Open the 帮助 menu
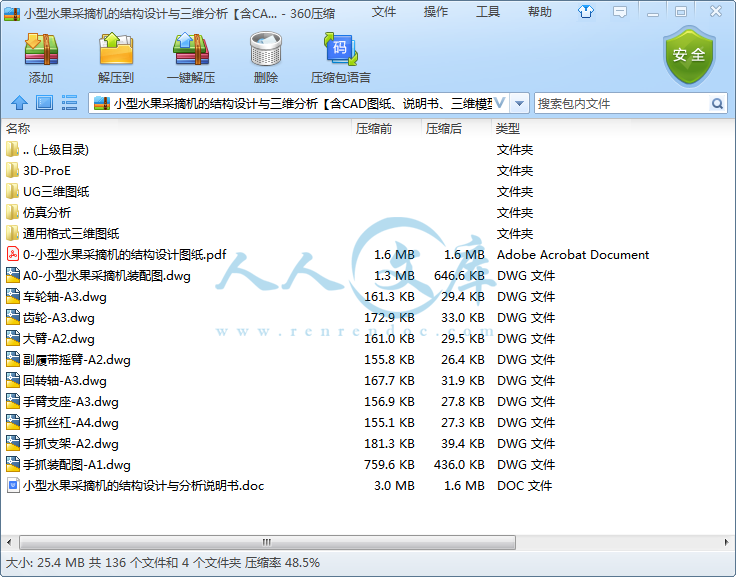 pyautogui.click(x=540, y=12)
